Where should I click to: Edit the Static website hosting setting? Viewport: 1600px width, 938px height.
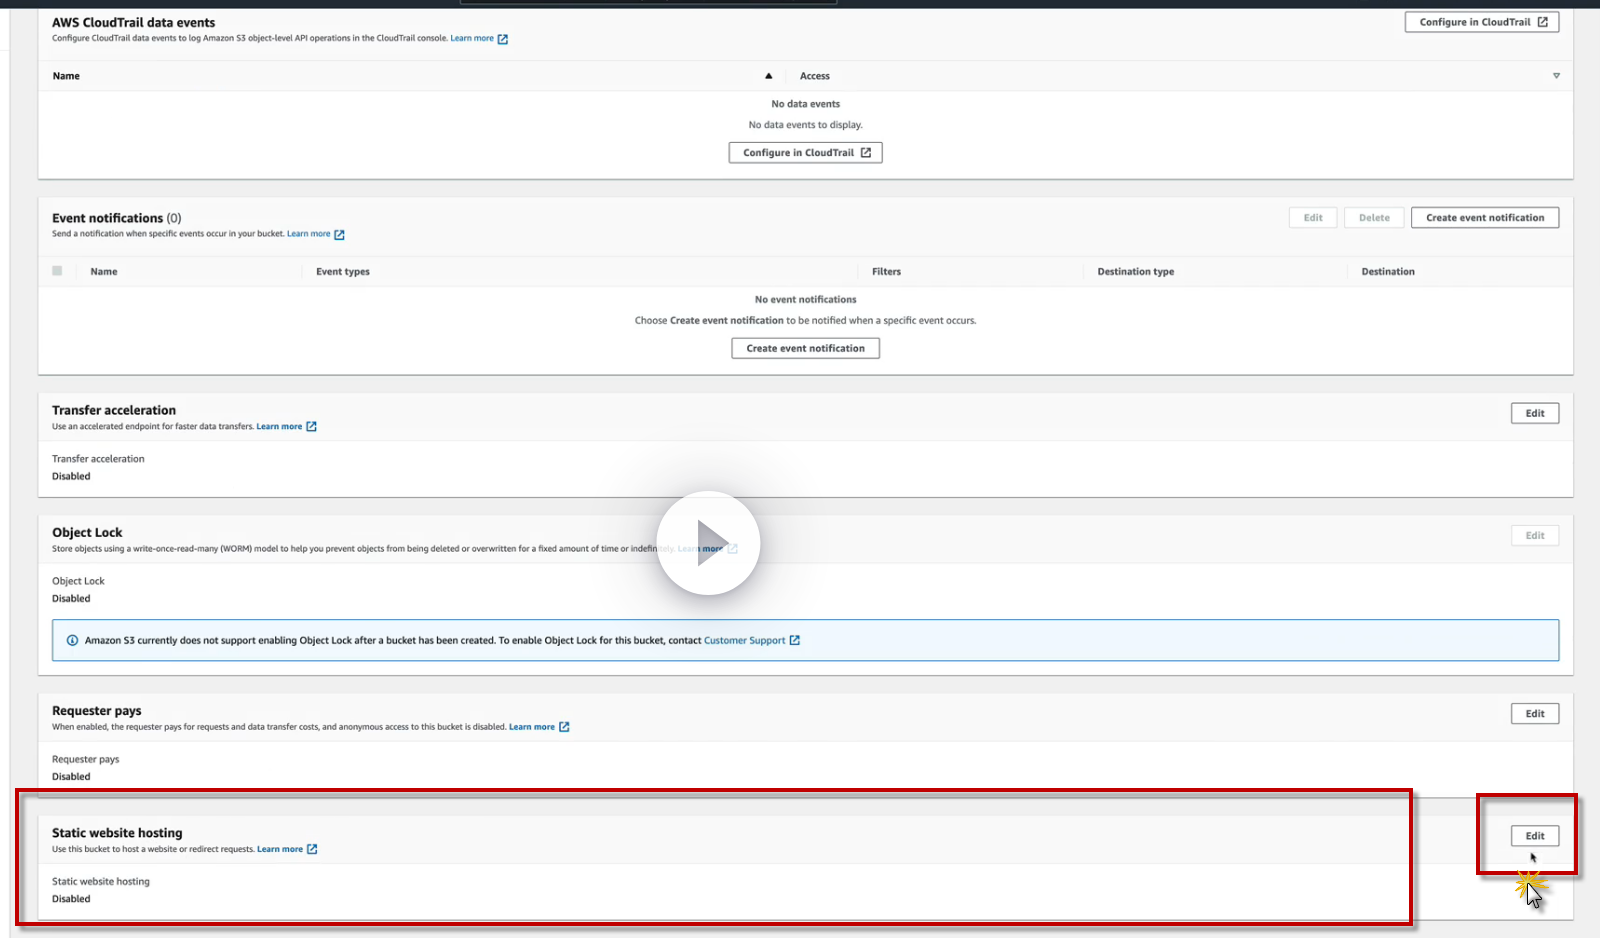(x=1535, y=836)
